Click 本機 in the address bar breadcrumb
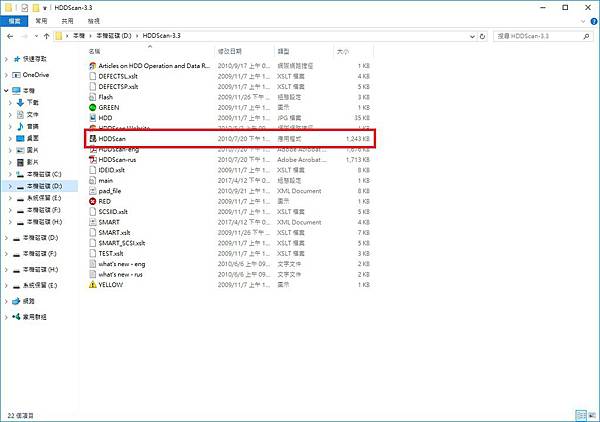 tap(79, 36)
